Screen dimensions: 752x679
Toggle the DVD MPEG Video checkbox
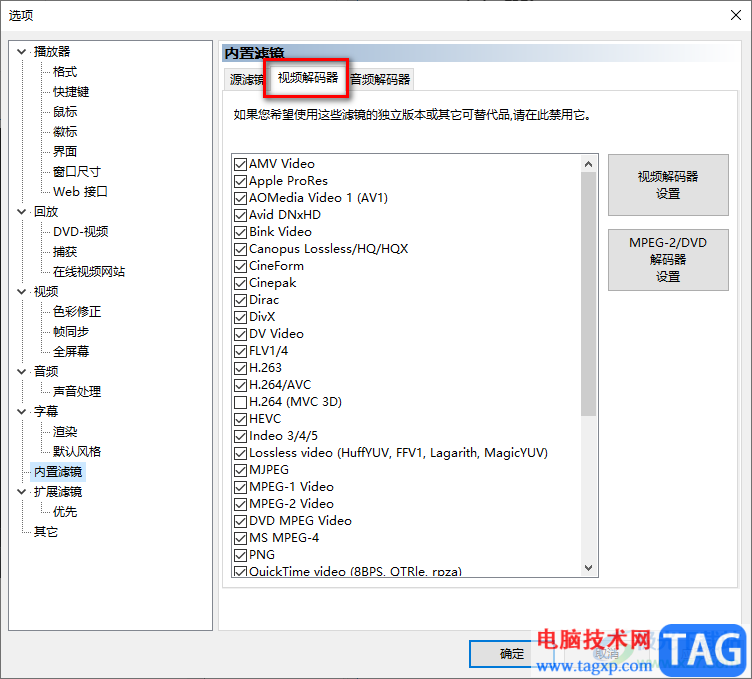tap(240, 521)
